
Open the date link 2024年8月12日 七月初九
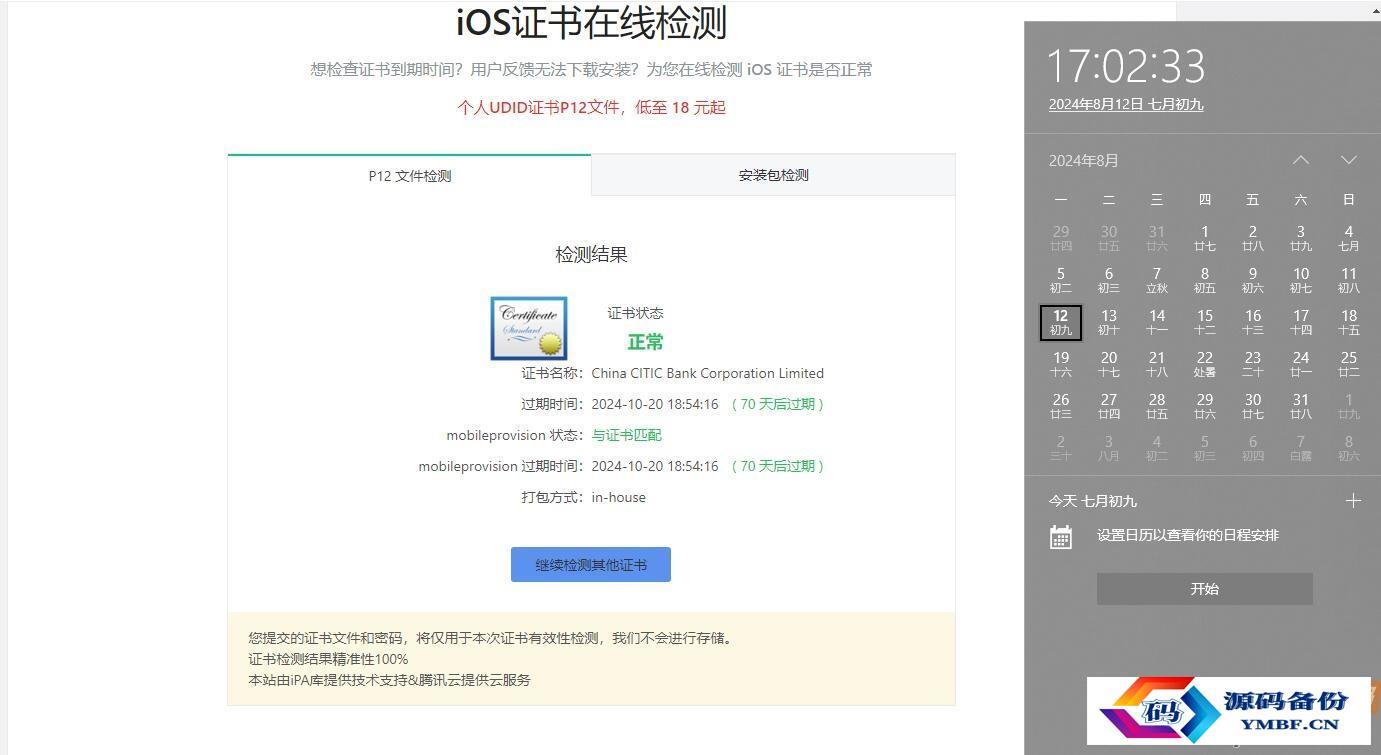click(x=1126, y=104)
